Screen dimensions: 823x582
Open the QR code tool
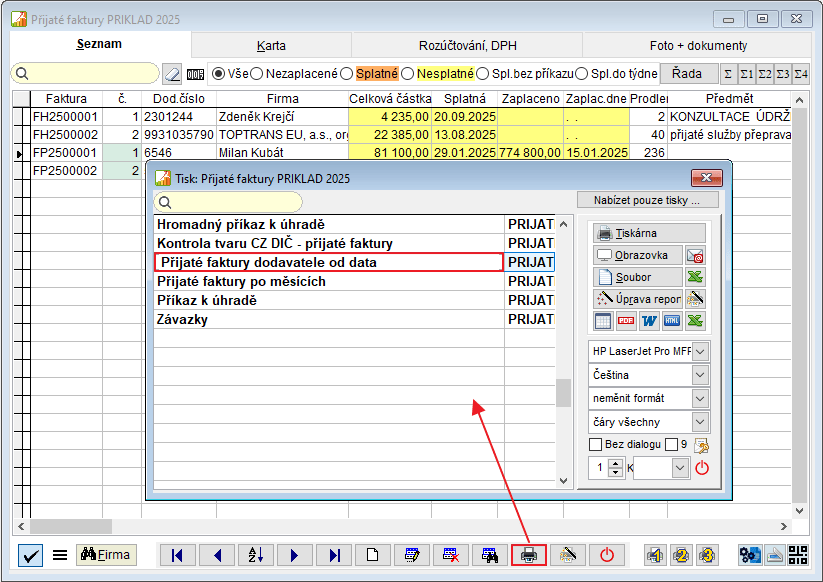click(x=798, y=555)
